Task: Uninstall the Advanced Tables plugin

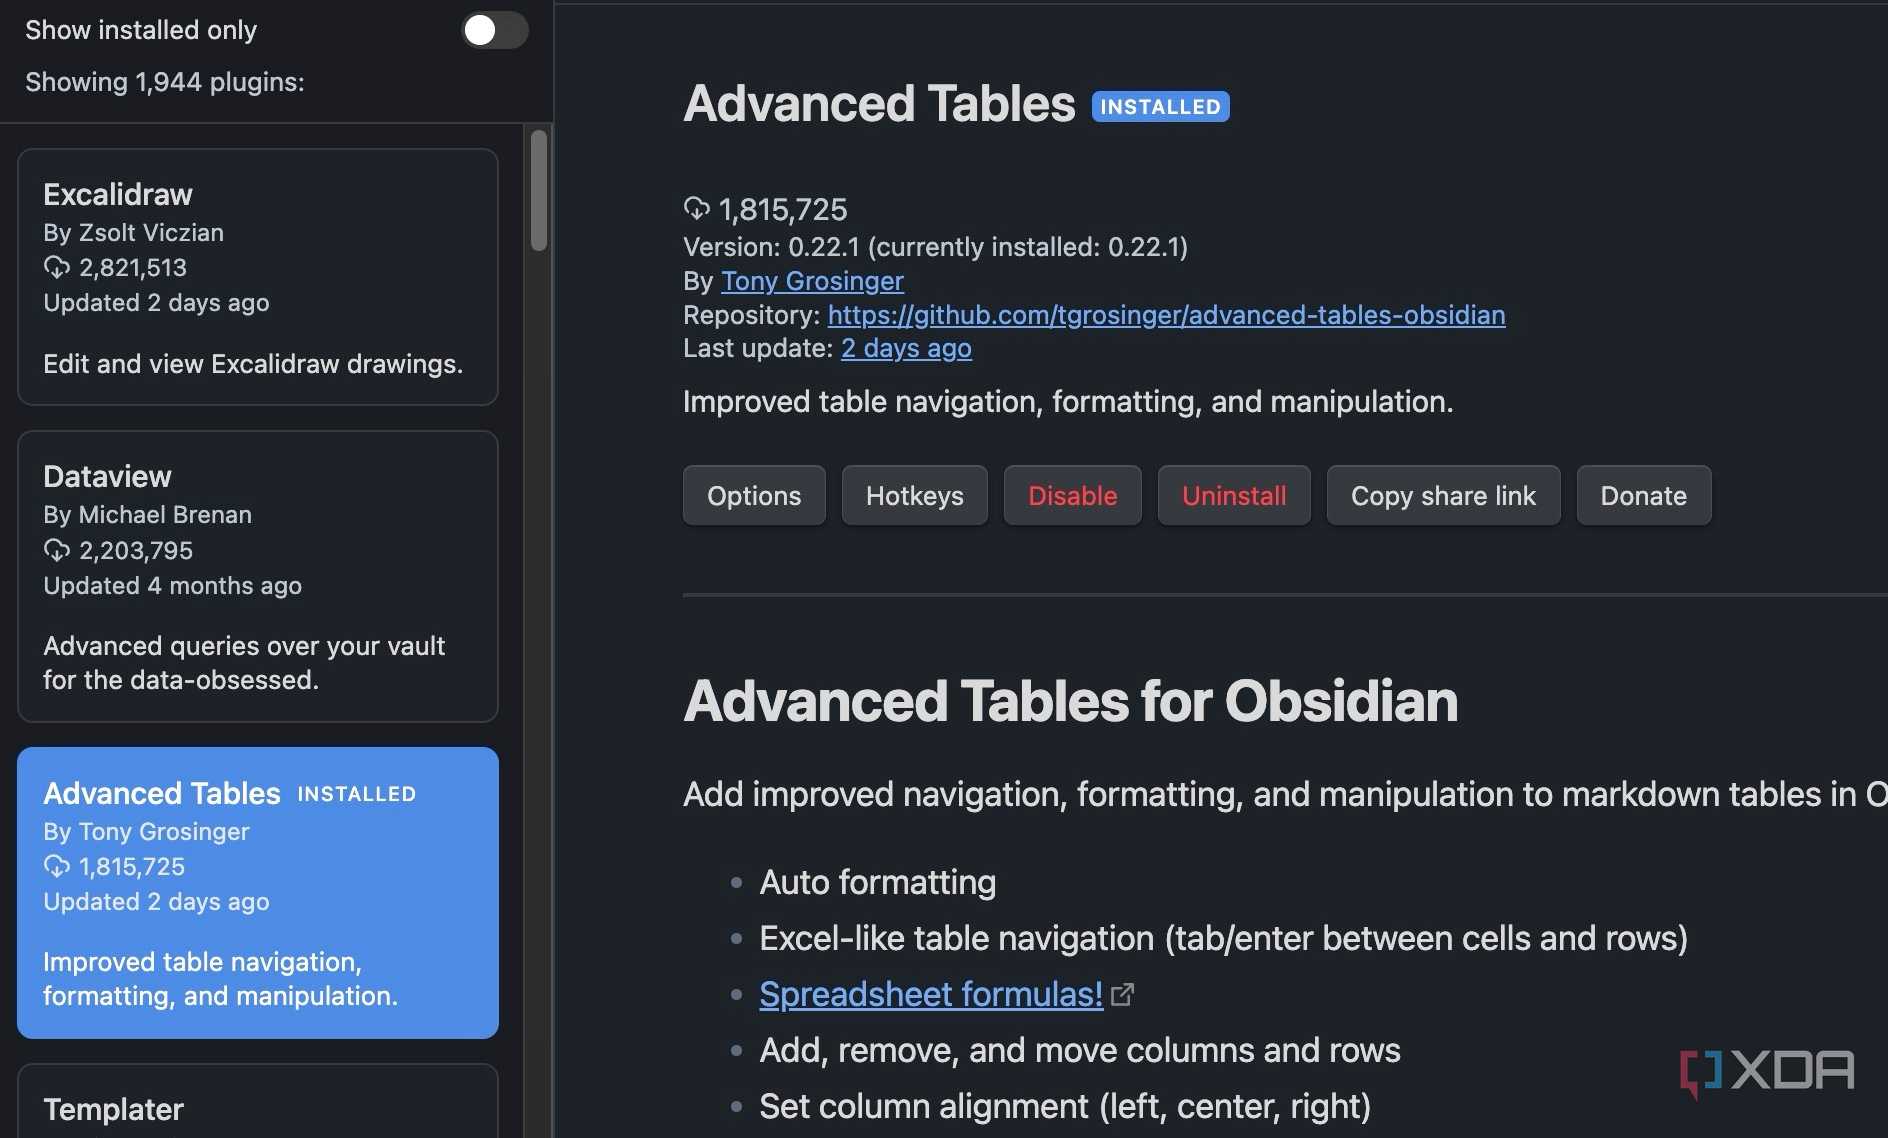Action: point(1234,495)
